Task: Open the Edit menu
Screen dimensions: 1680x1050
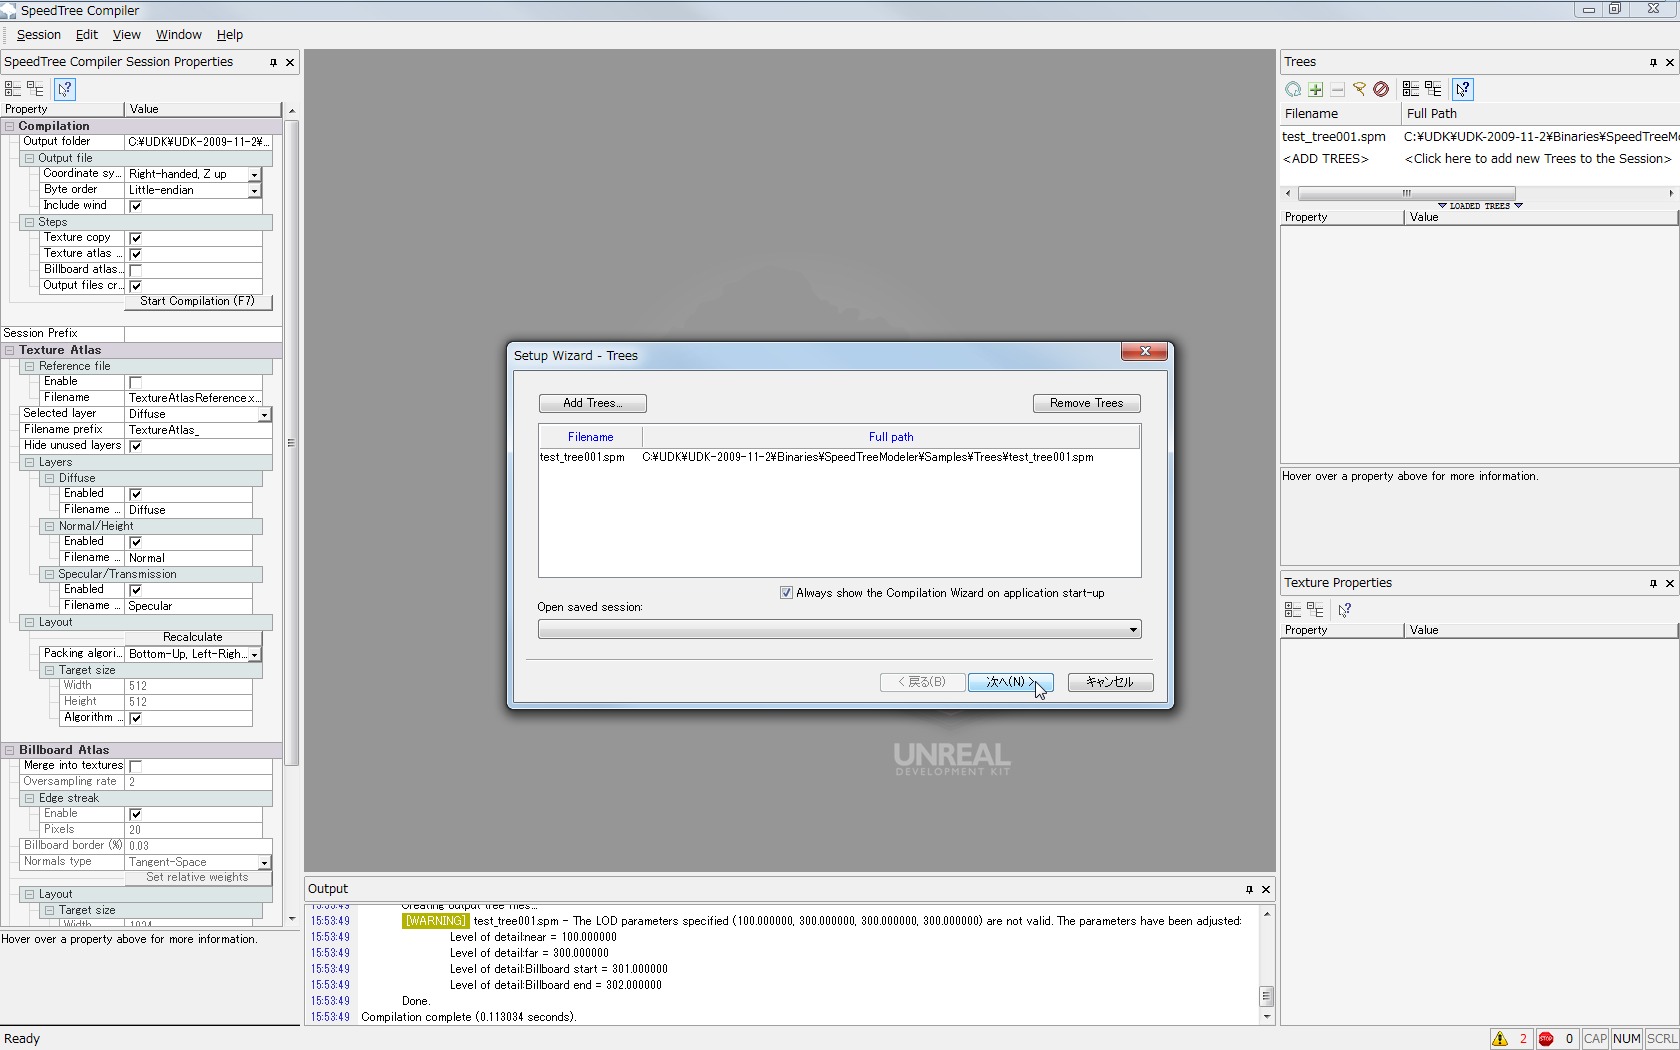Action: [87, 35]
